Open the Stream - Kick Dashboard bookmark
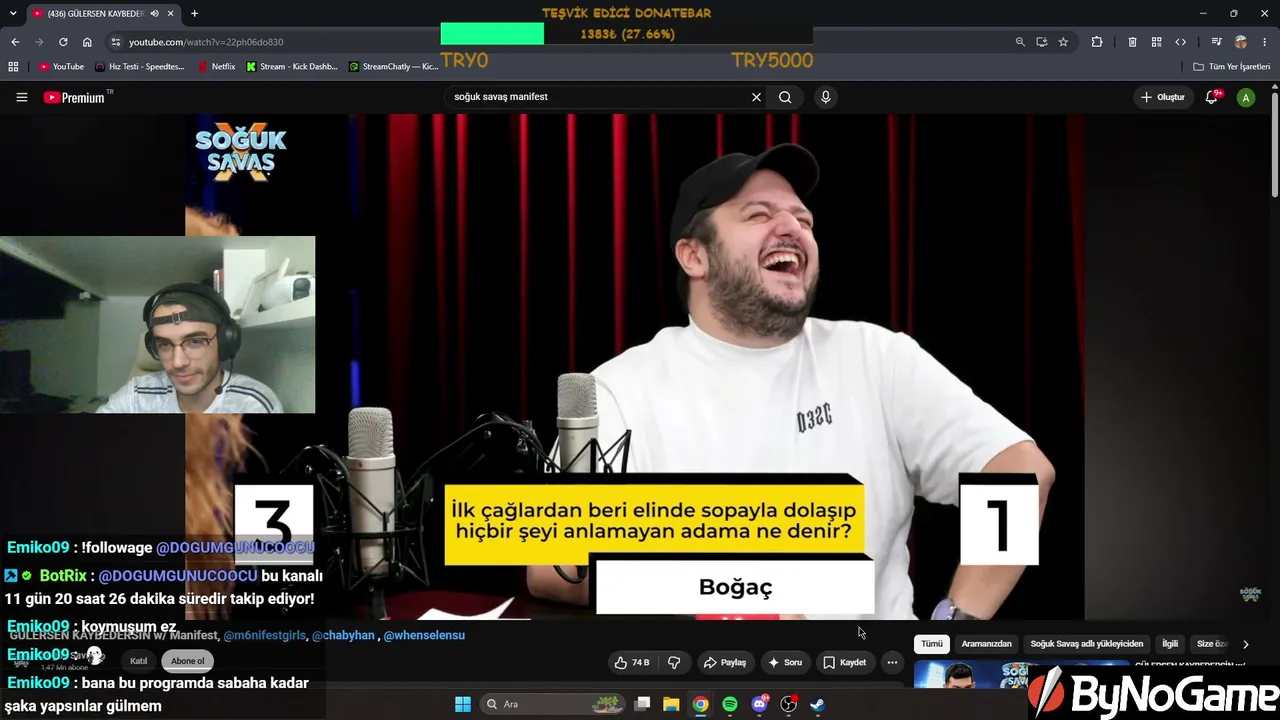The image size is (1280, 720). pyautogui.click(x=292, y=67)
